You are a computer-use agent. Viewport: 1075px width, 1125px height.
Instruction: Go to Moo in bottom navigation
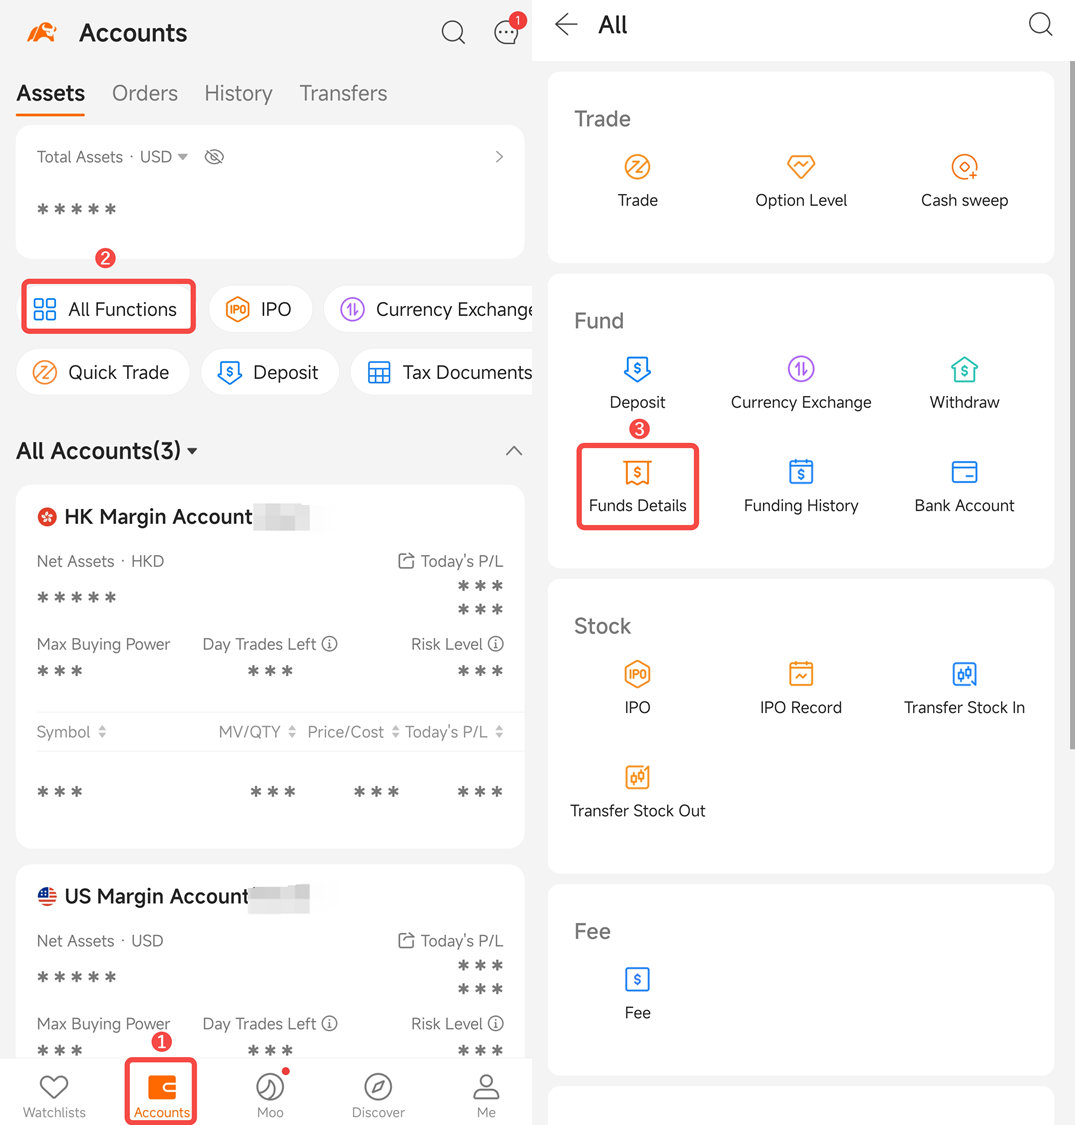tap(270, 1096)
